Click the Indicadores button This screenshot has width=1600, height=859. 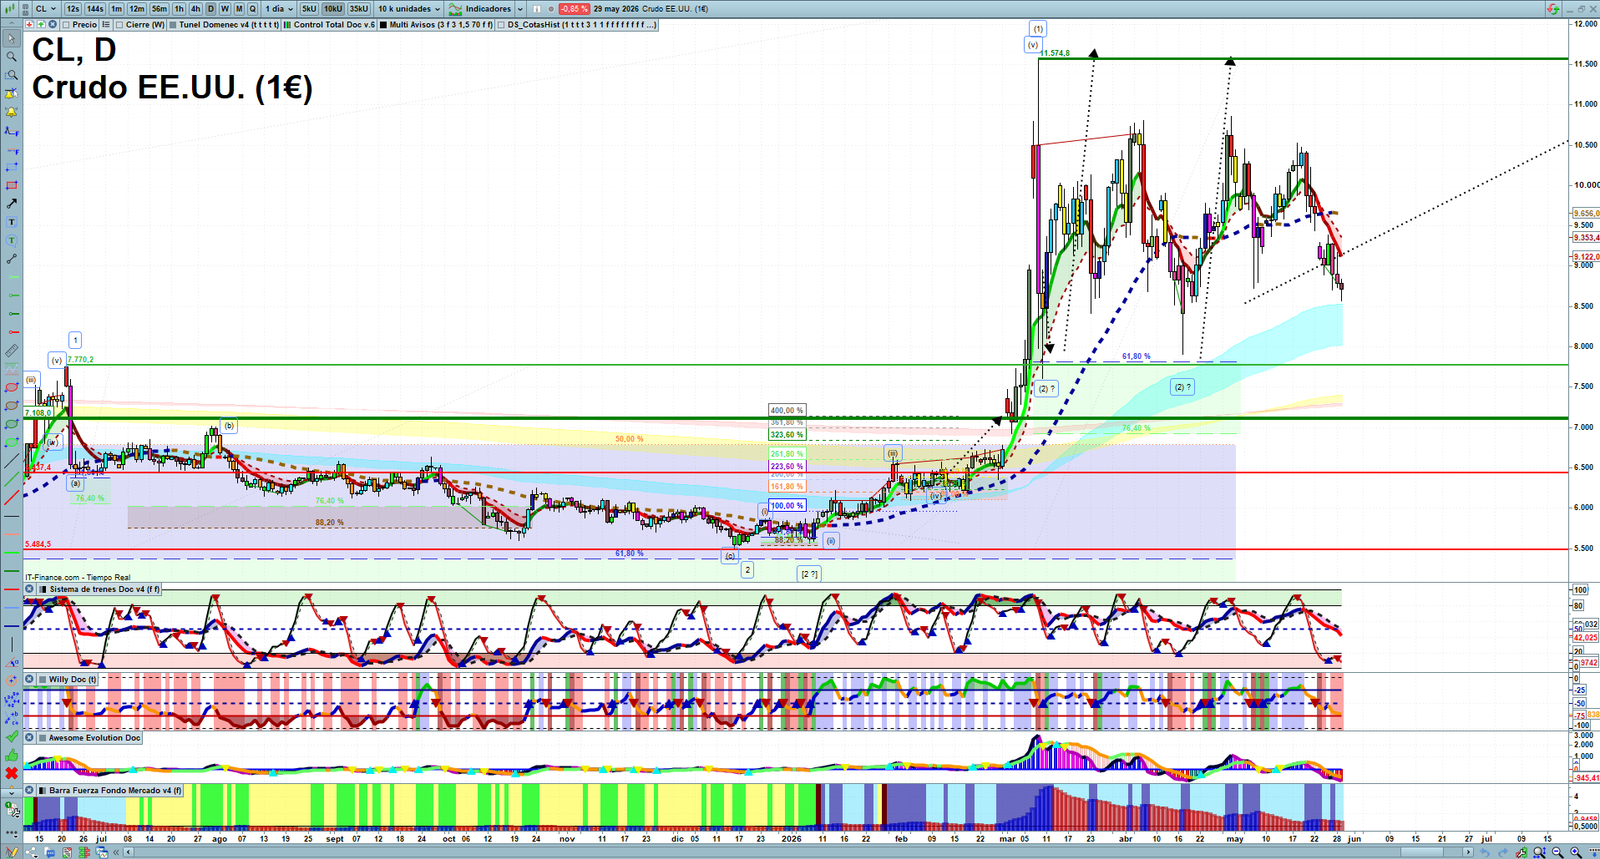[478, 8]
